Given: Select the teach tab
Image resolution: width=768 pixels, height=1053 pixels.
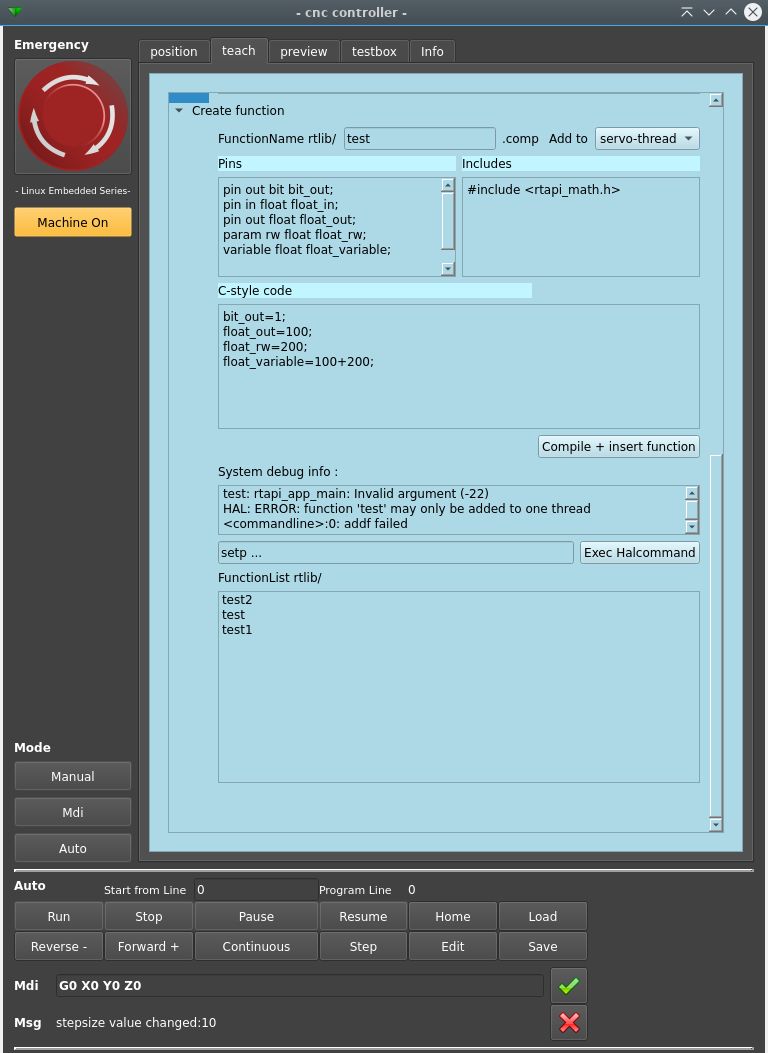Looking at the screenshot, I should click(x=238, y=50).
